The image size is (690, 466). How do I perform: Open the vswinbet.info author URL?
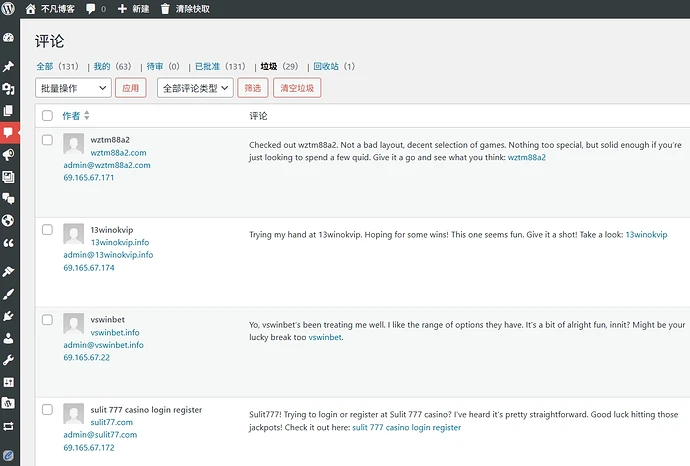point(115,332)
